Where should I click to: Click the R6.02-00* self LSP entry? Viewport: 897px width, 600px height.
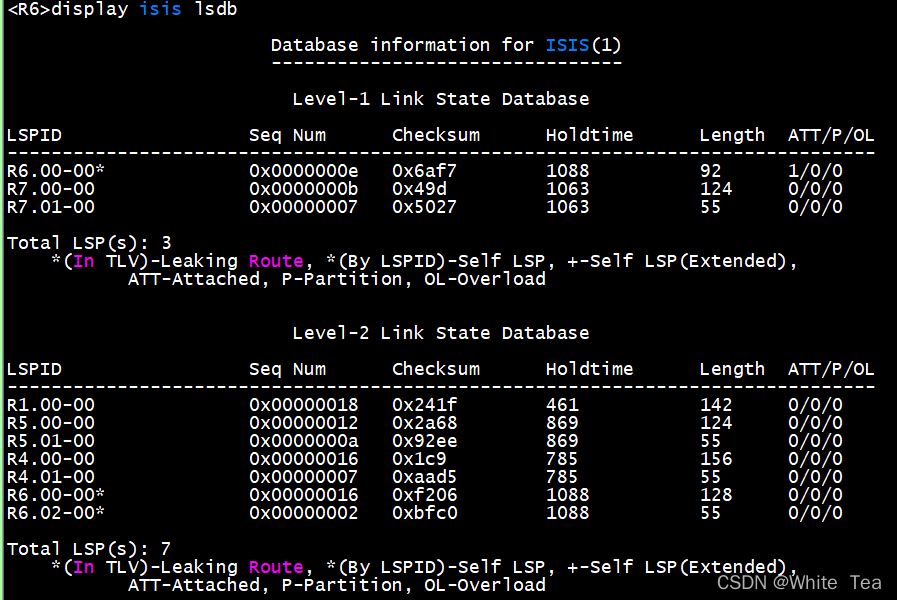[x=56, y=513]
